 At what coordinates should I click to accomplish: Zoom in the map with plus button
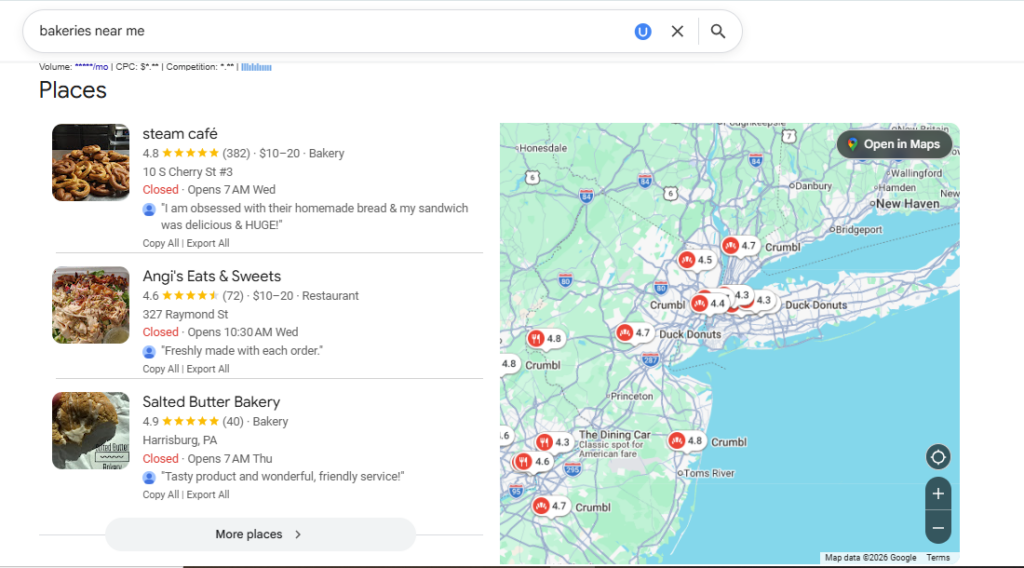(938, 494)
